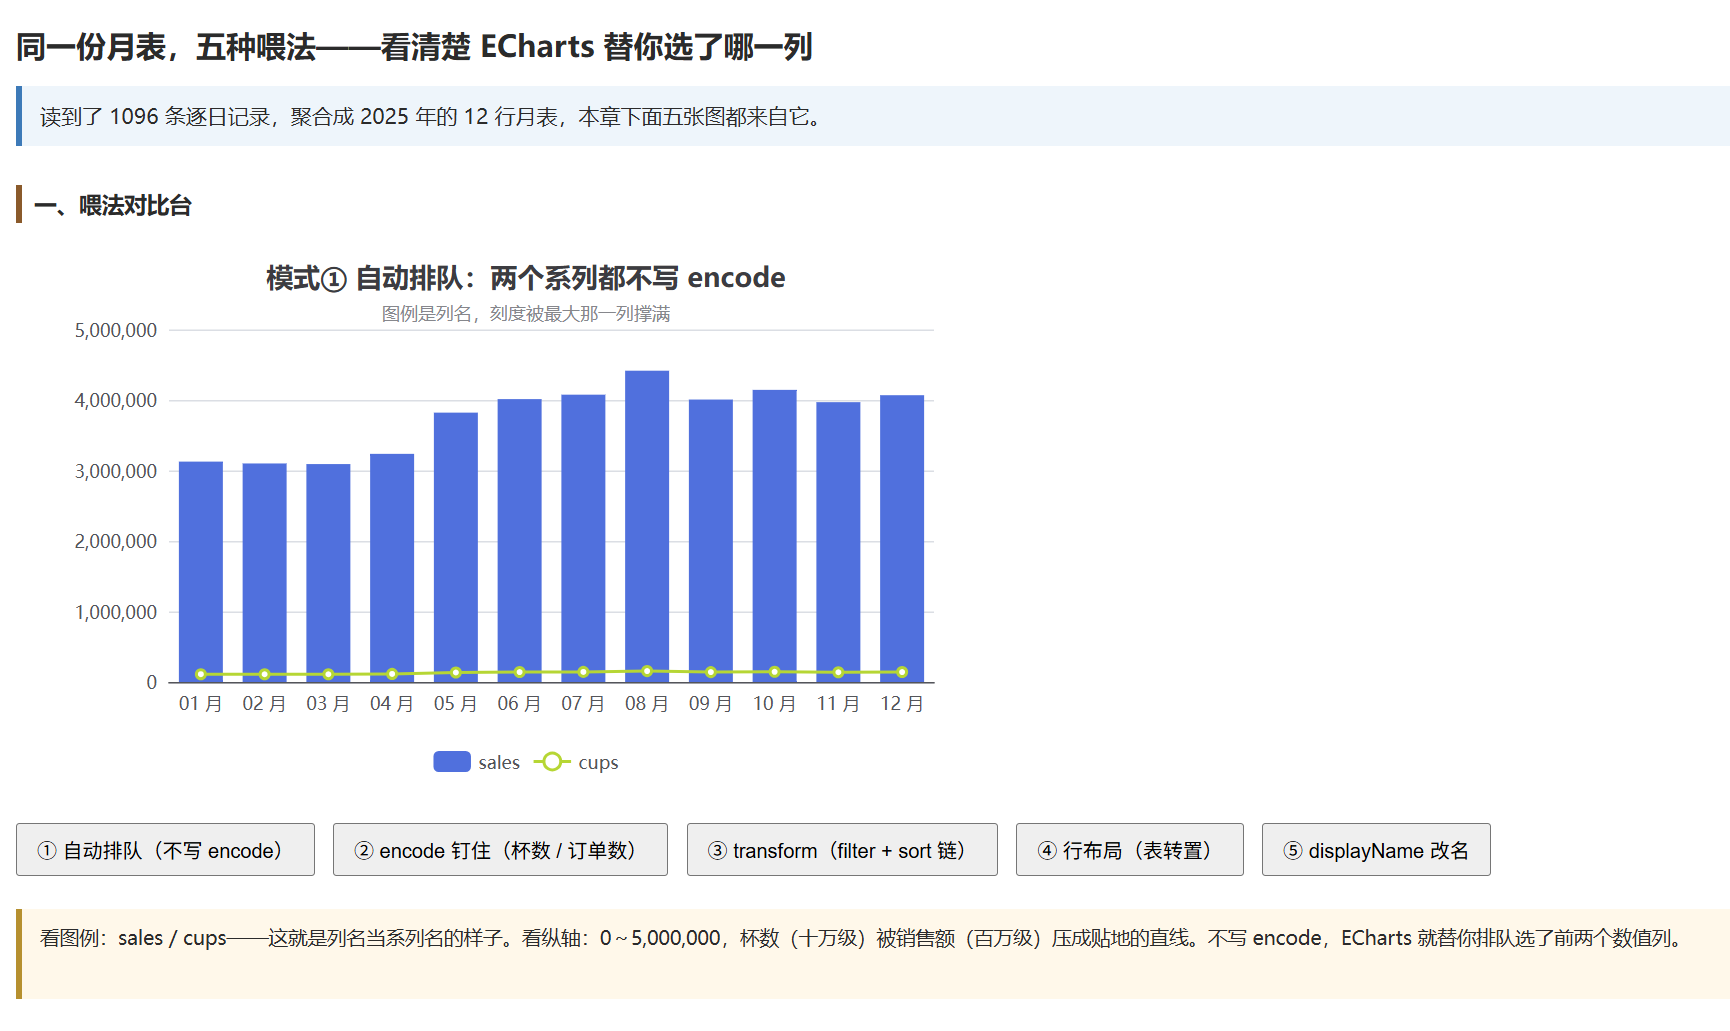This screenshot has width=1730, height=1031.
Task: Switch to ② encode 钉住 (杯数 / 订单数)
Action: [500, 850]
